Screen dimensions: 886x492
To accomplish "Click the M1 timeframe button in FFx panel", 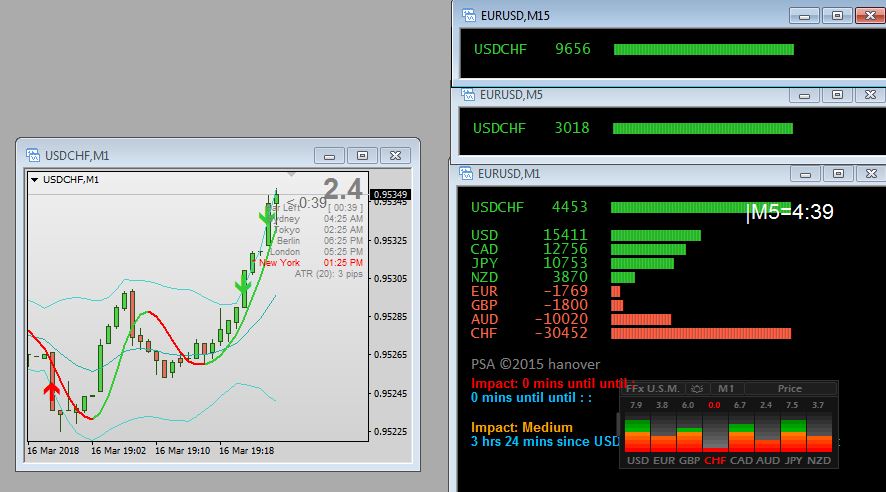I will click(x=726, y=389).
